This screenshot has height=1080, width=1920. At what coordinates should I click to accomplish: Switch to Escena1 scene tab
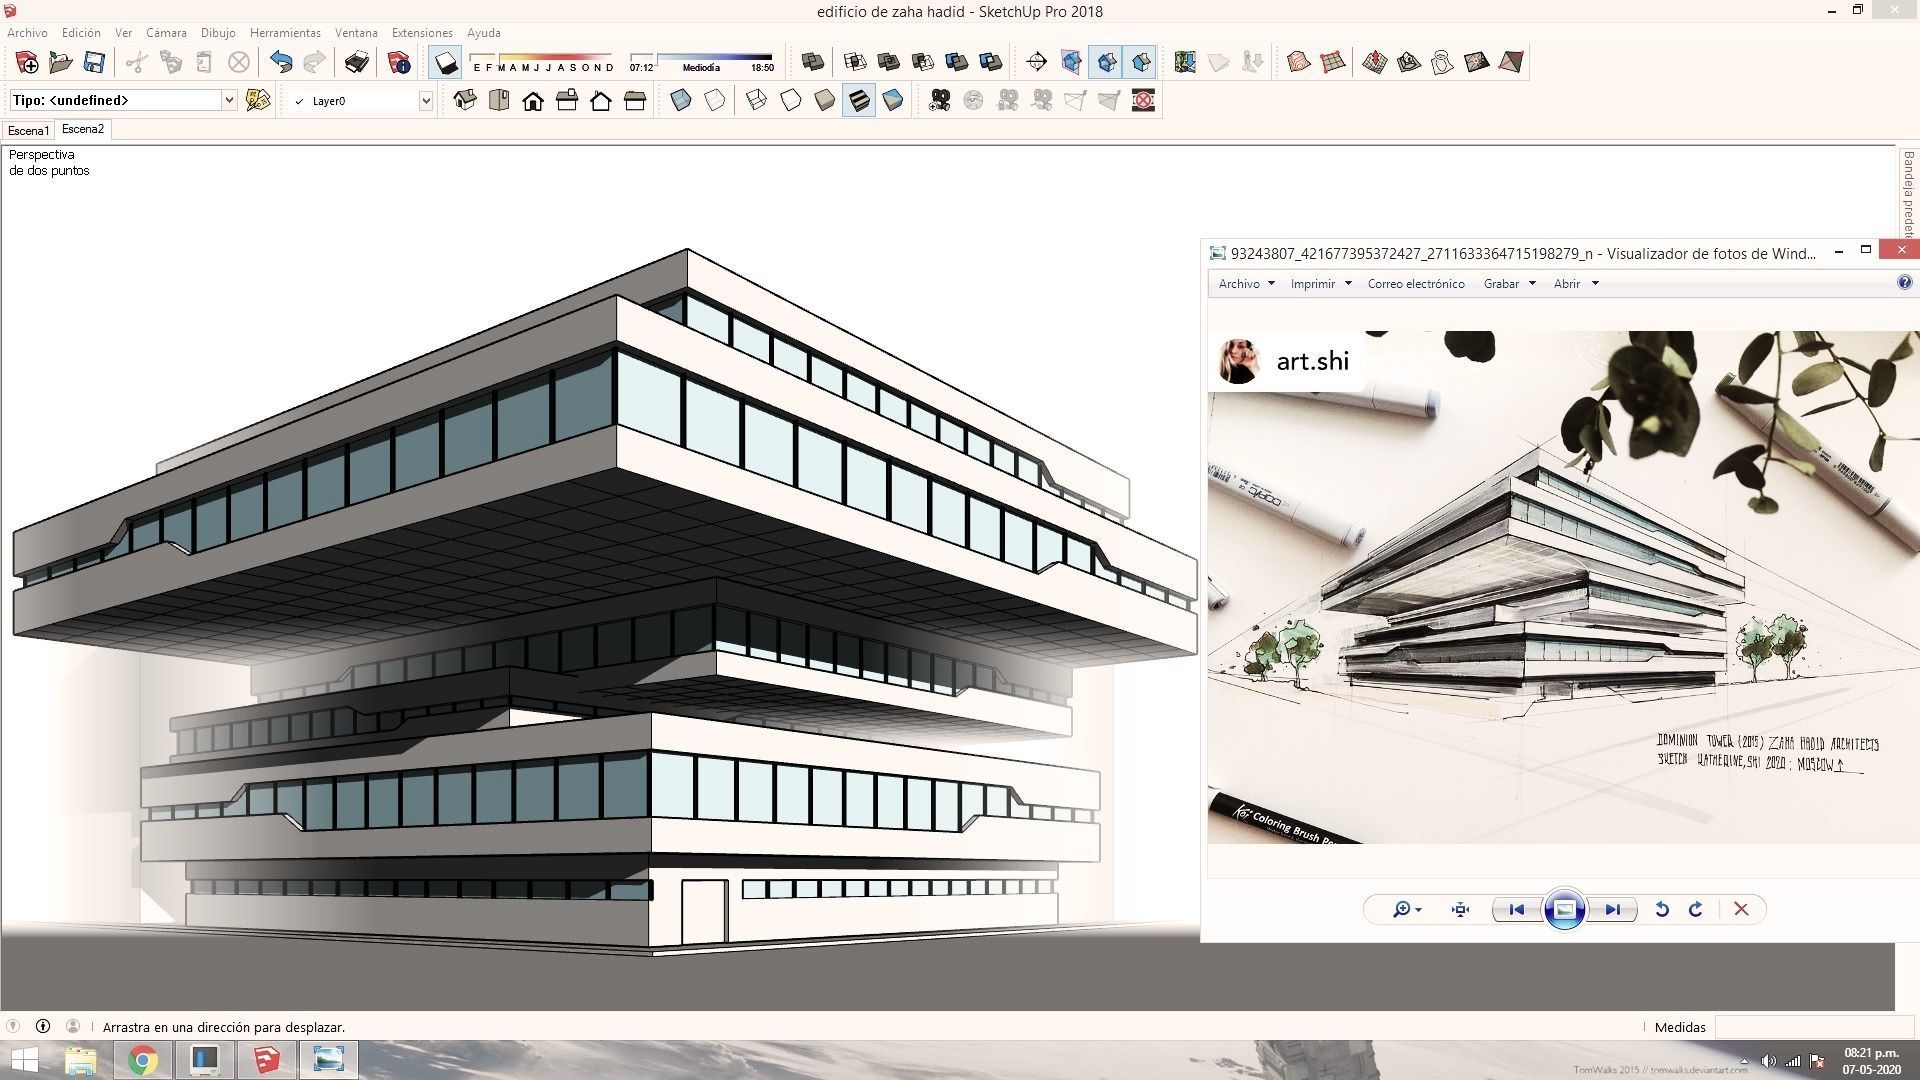28,131
